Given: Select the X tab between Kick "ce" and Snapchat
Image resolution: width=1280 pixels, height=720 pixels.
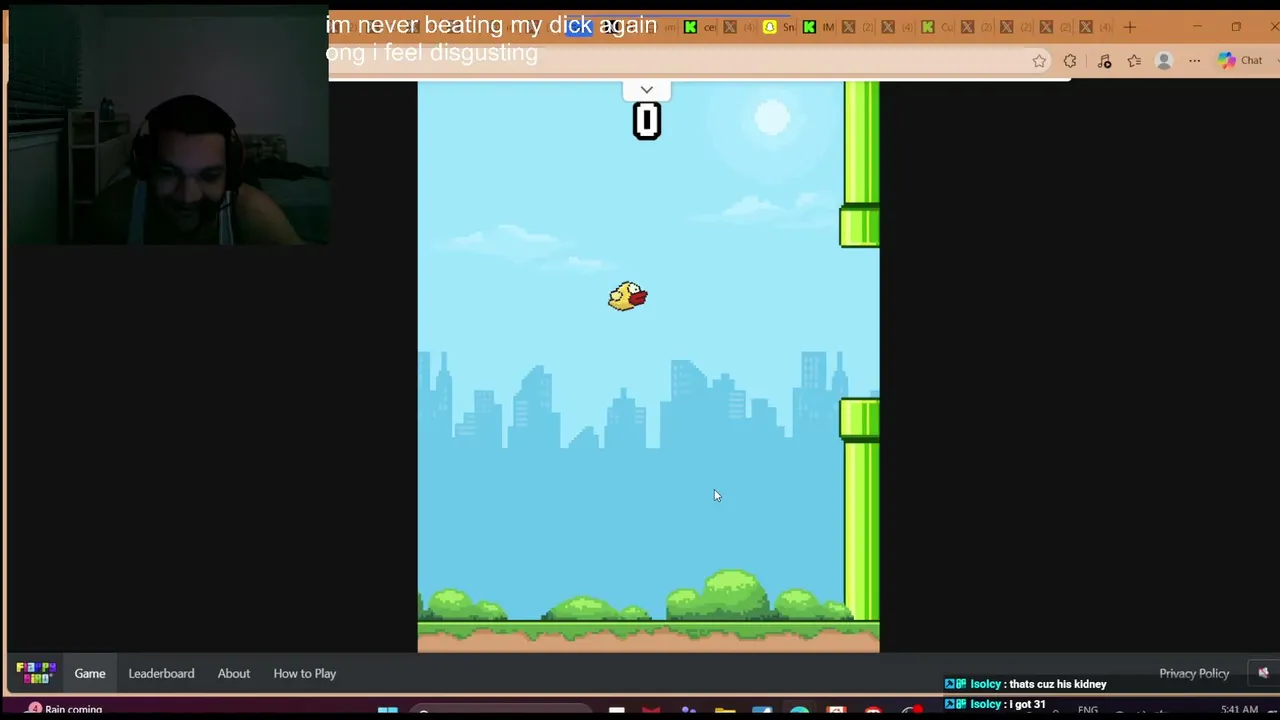Looking at the screenshot, I should [x=740, y=27].
